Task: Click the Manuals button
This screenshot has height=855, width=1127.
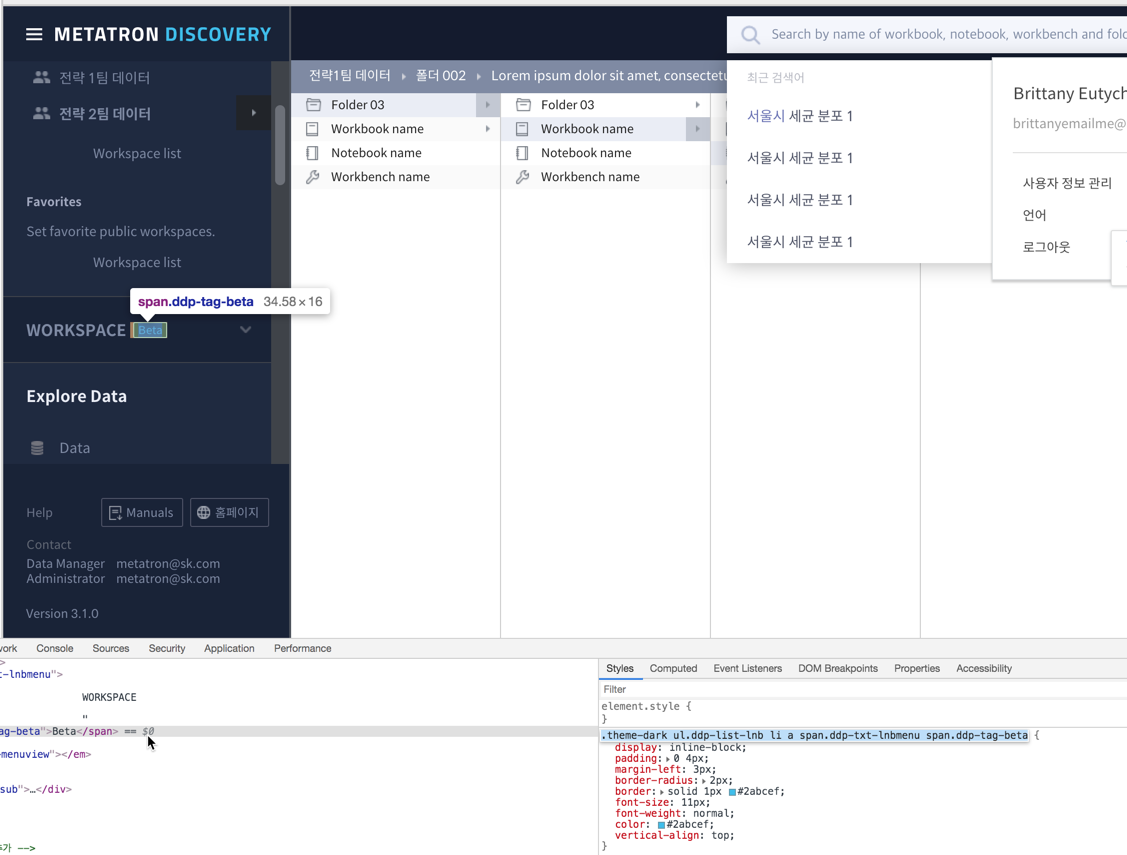Action: [142, 512]
